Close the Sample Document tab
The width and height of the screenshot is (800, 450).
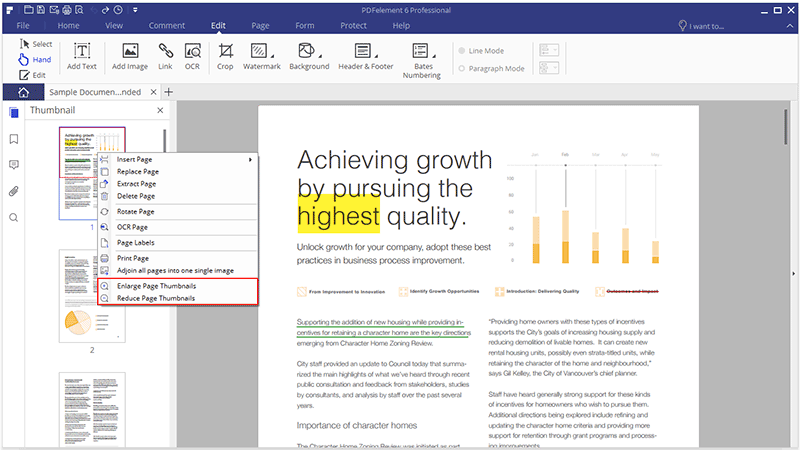[154, 92]
